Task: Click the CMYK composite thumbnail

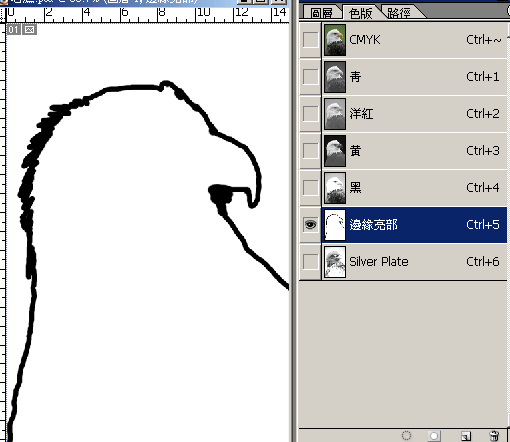Action: tap(335, 40)
